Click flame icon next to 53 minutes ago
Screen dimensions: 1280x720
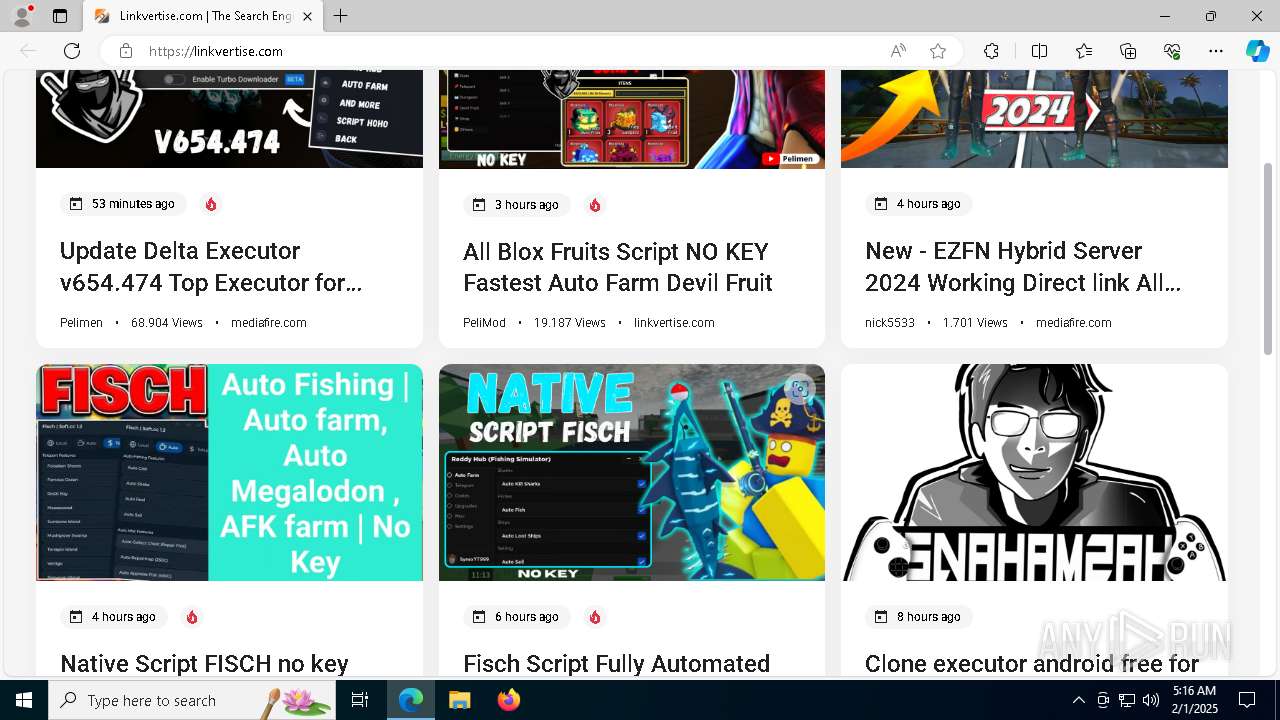pos(211,204)
